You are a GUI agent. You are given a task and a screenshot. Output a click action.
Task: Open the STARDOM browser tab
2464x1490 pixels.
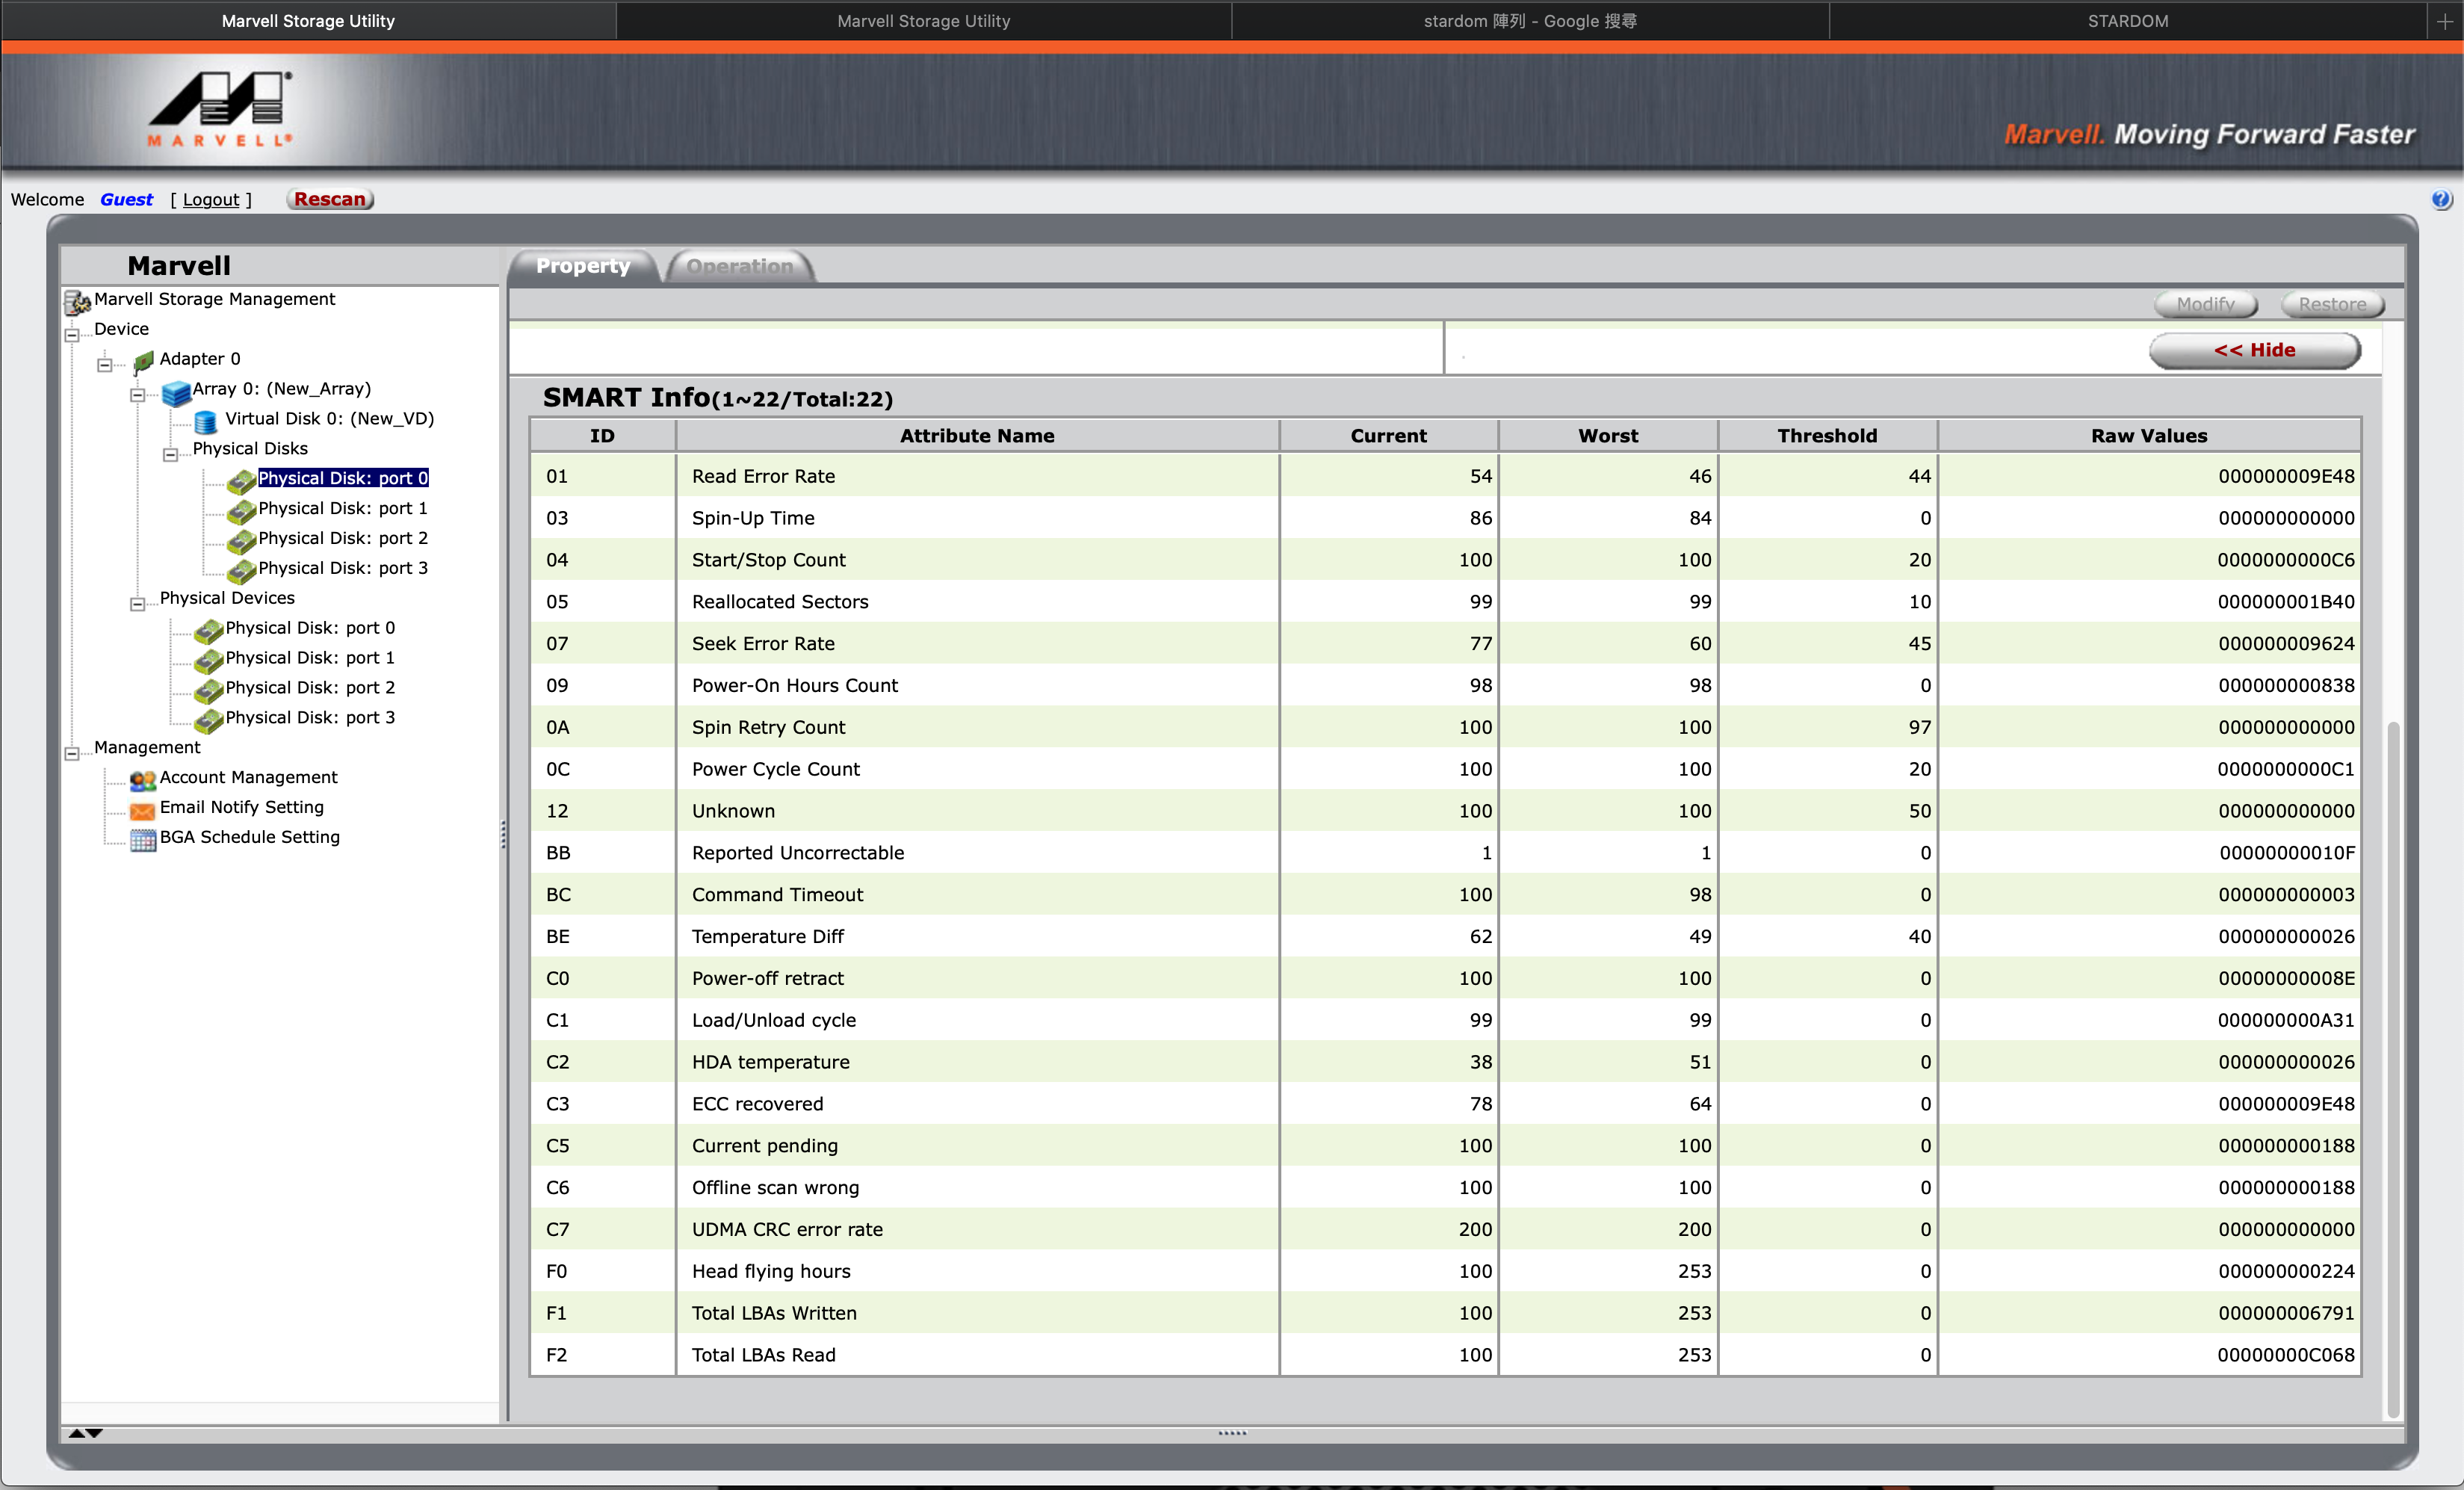click(2128, 21)
